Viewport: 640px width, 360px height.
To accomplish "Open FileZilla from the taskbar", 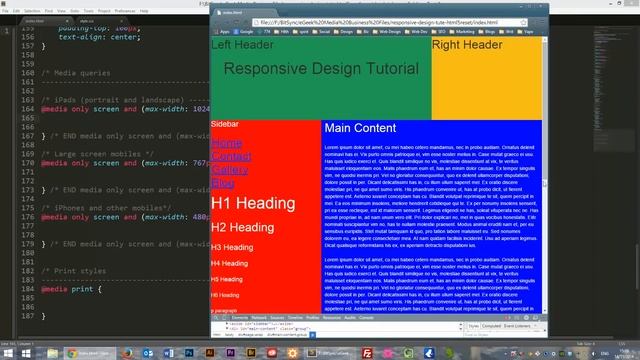I will pyautogui.click(x=367, y=353).
